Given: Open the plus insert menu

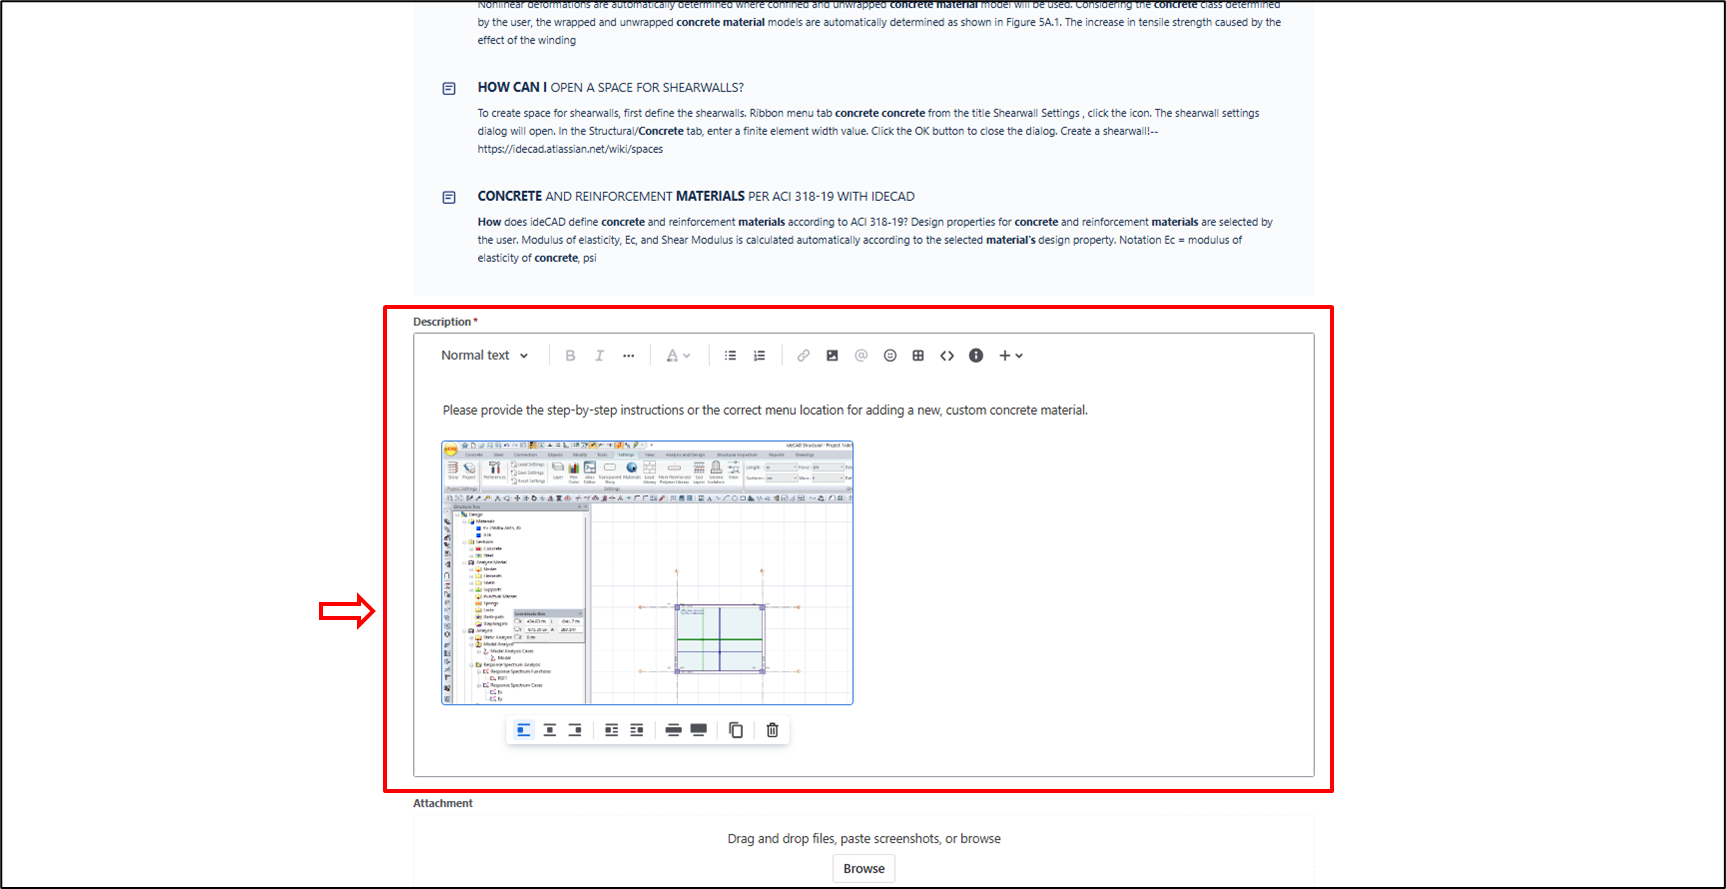Looking at the screenshot, I should [x=1010, y=355].
